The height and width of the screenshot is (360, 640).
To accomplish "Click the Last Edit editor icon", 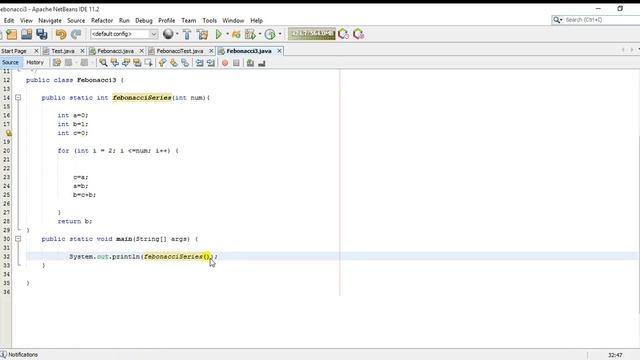I will 57,63.
